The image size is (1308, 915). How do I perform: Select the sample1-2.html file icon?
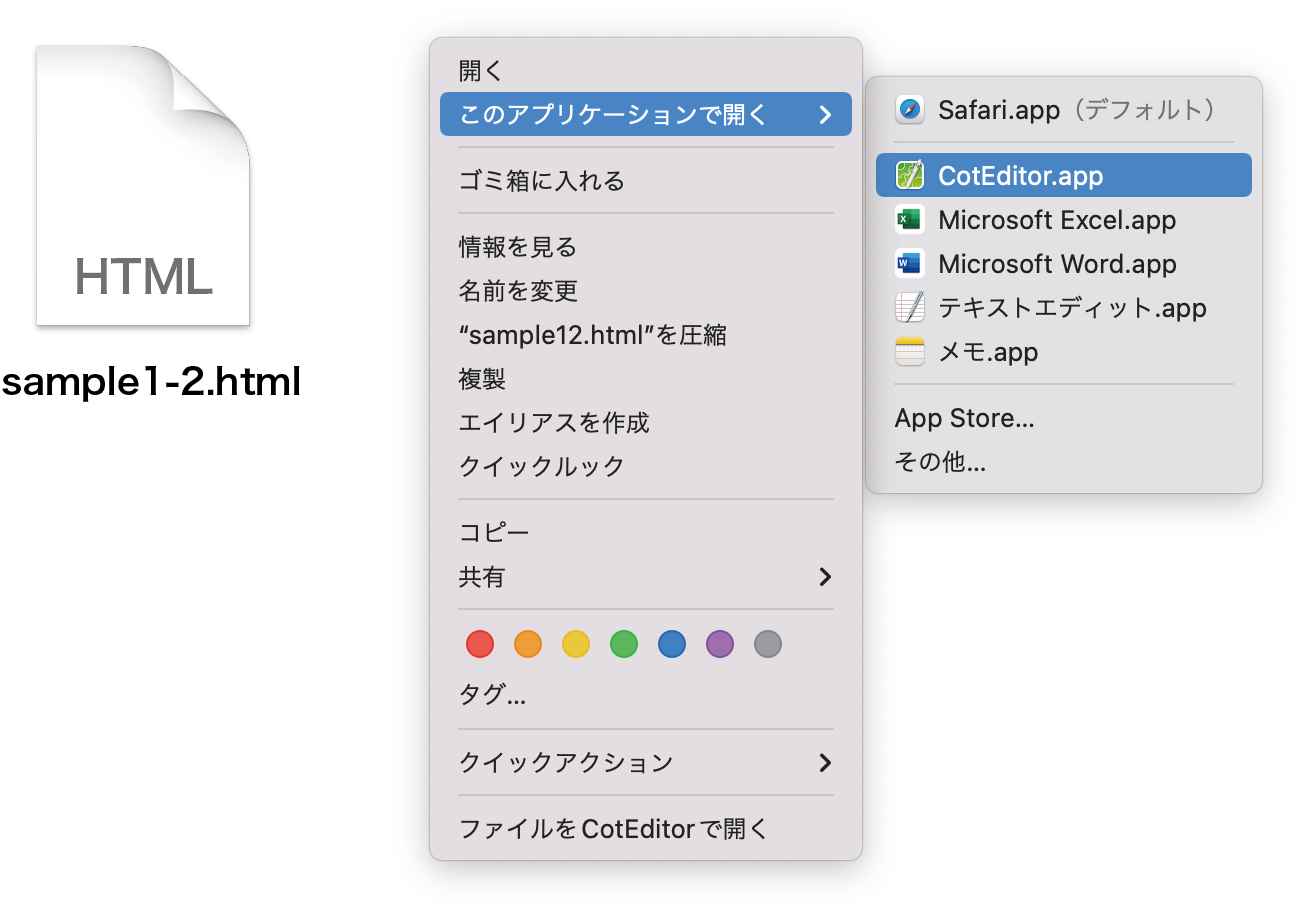[143, 185]
